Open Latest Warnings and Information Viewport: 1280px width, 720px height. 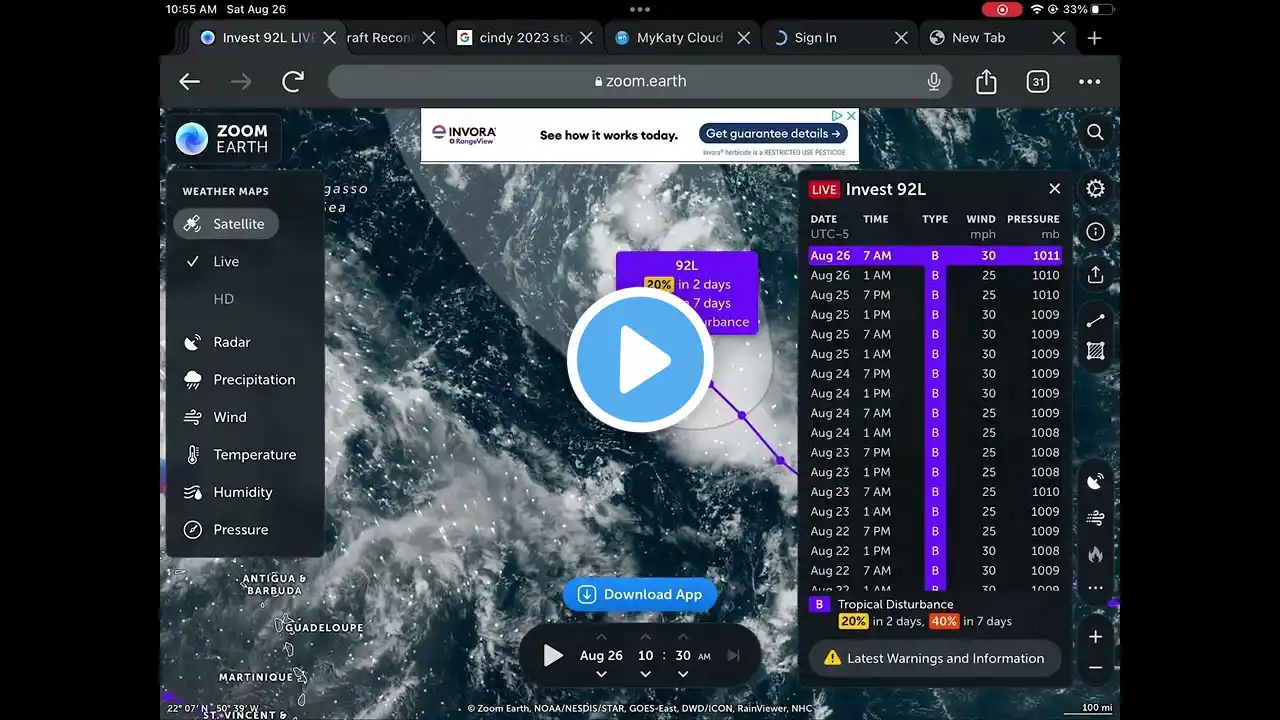tap(935, 658)
